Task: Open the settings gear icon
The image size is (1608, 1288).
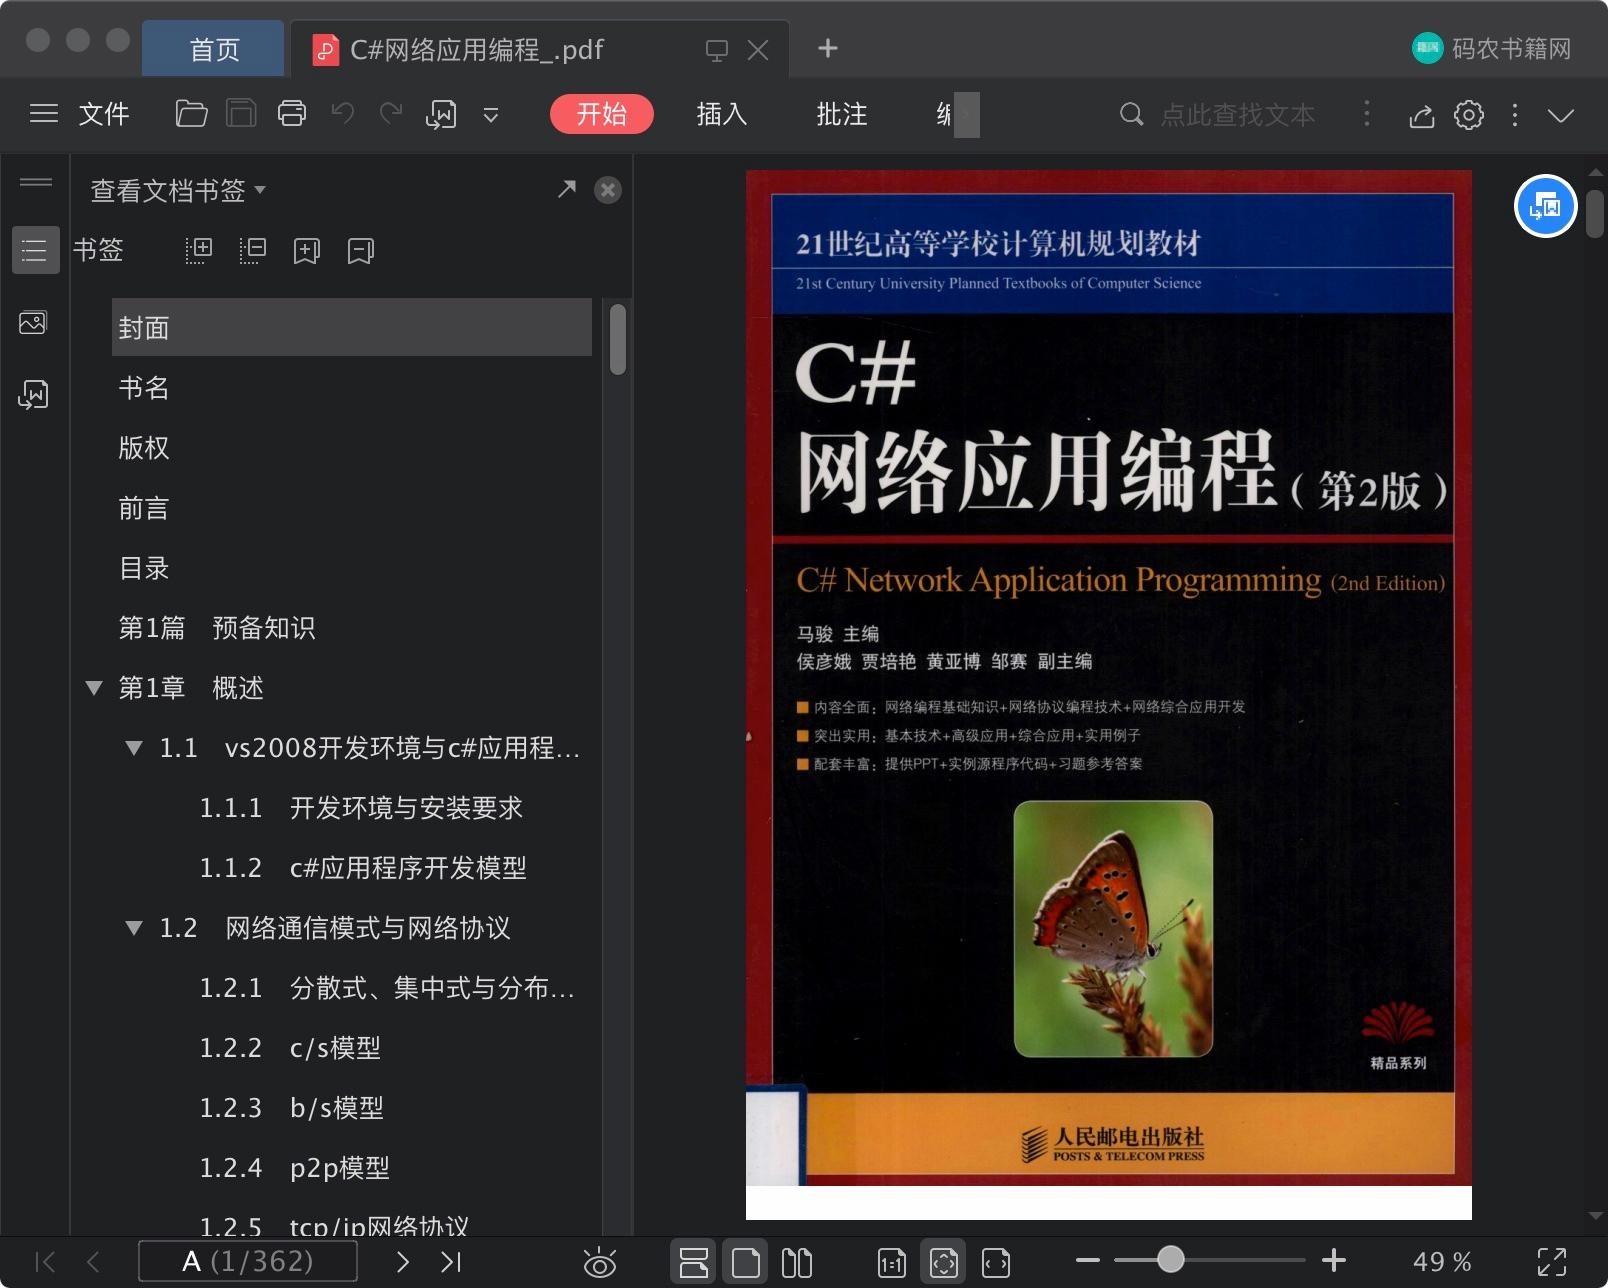Action: (x=1469, y=115)
